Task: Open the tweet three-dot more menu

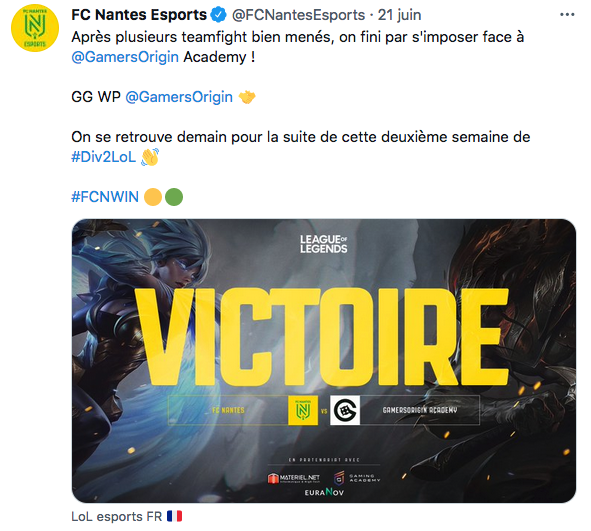Action: click(x=567, y=15)
